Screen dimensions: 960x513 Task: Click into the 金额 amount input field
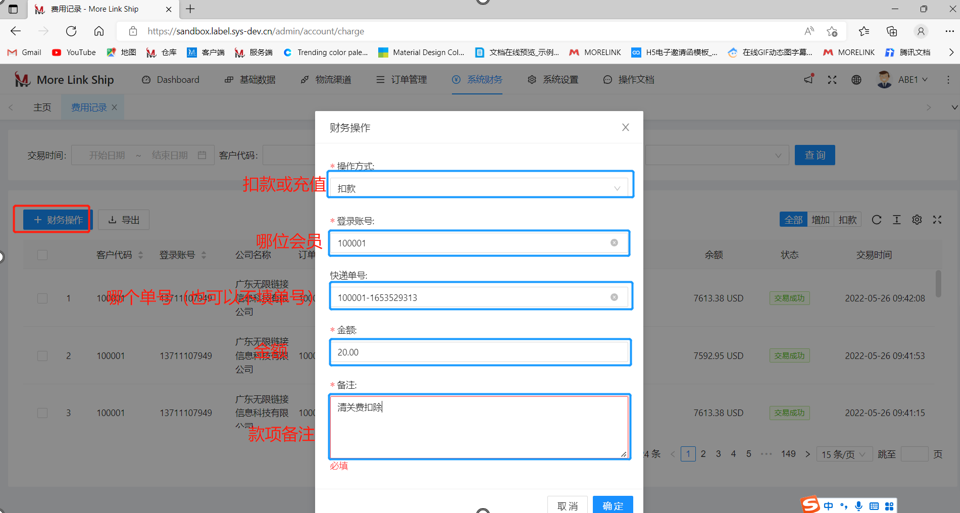(x=480, y=352)
